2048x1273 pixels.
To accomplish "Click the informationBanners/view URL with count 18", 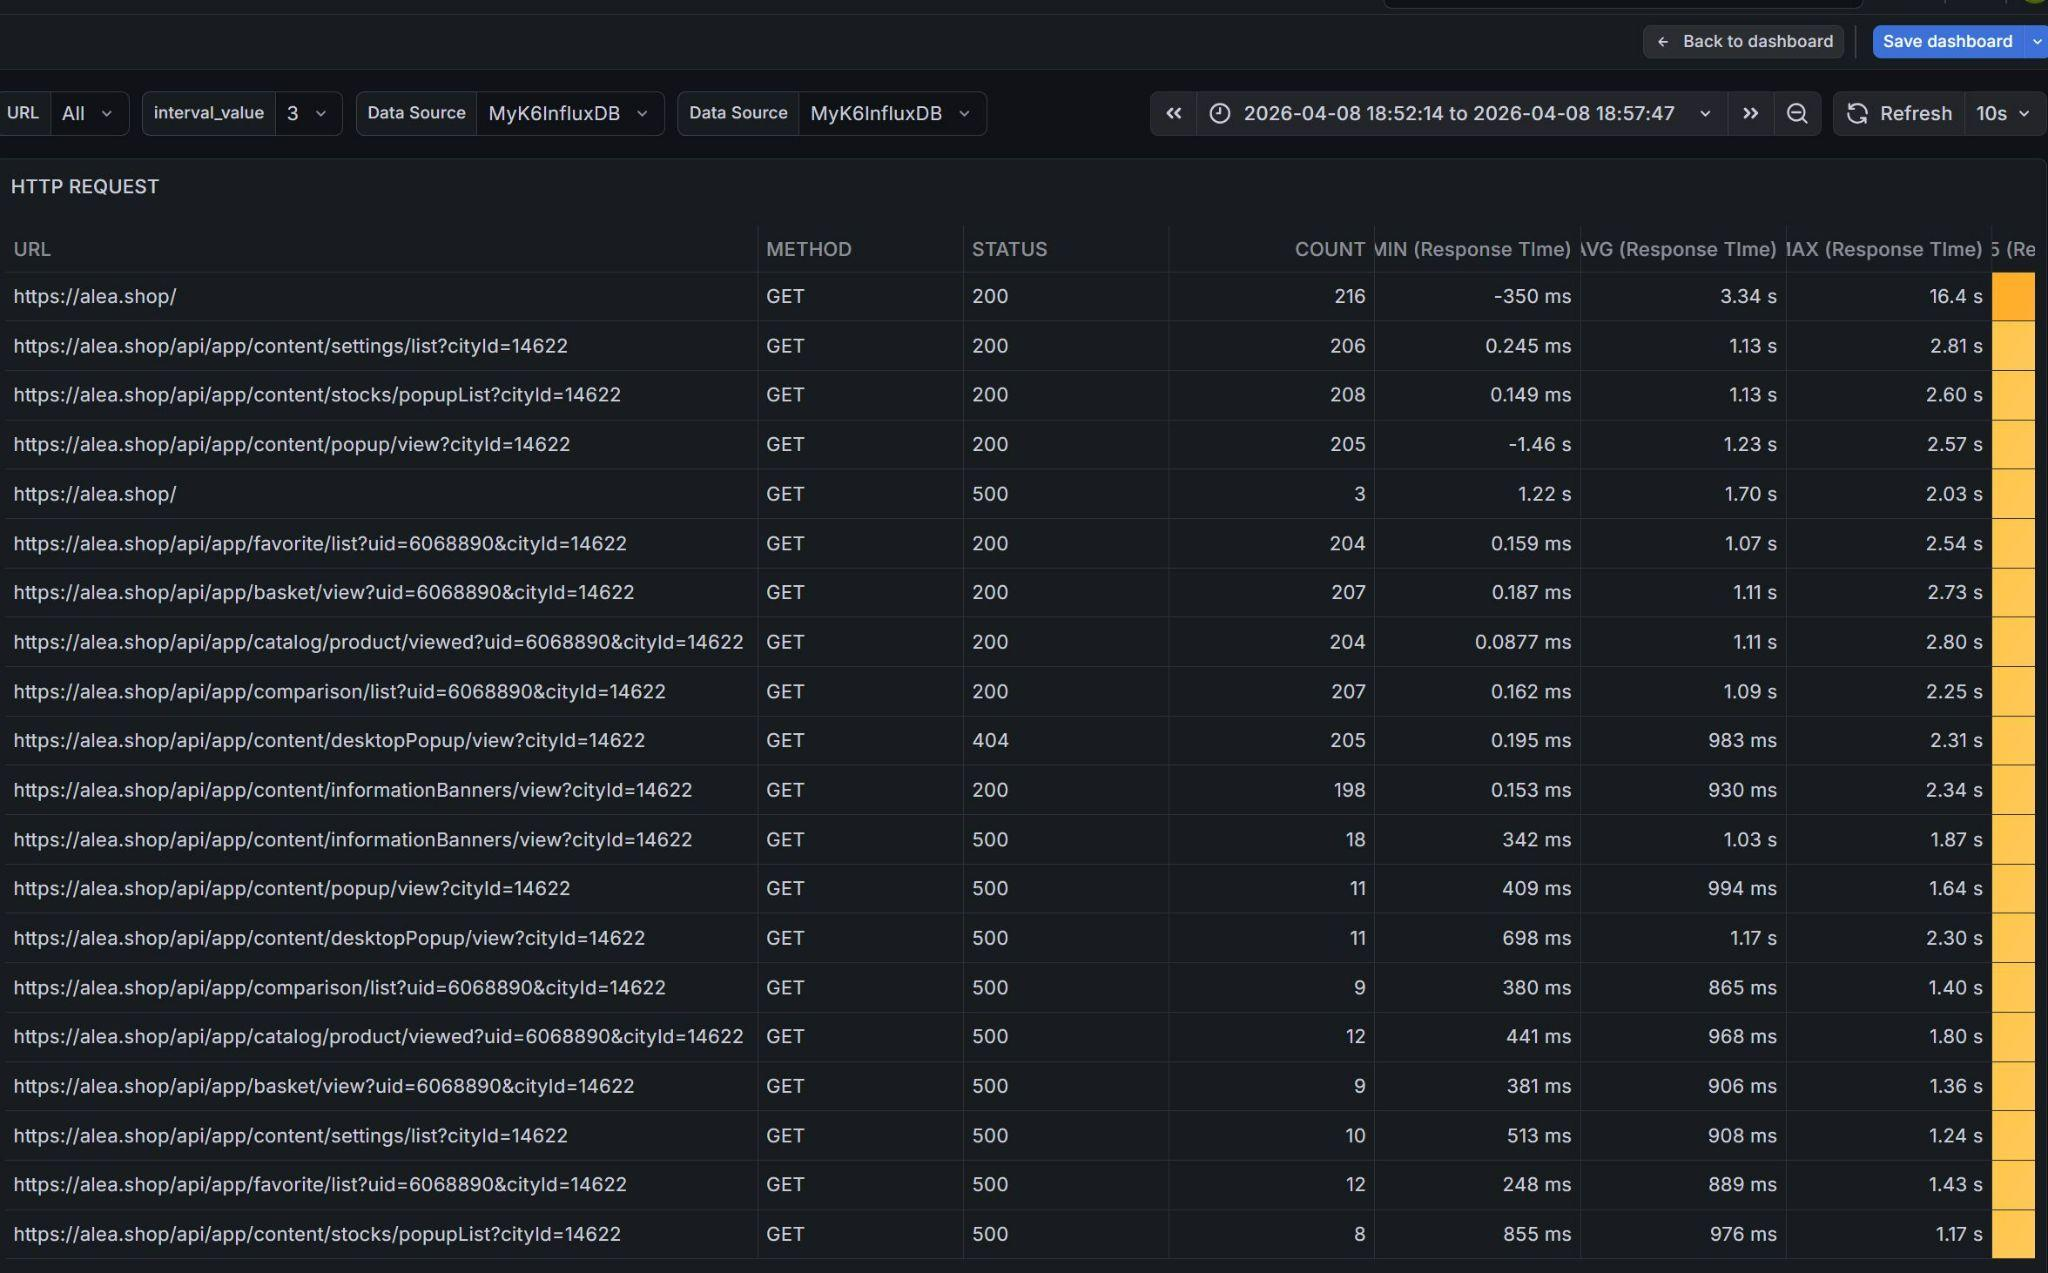I will click(353, 840).
